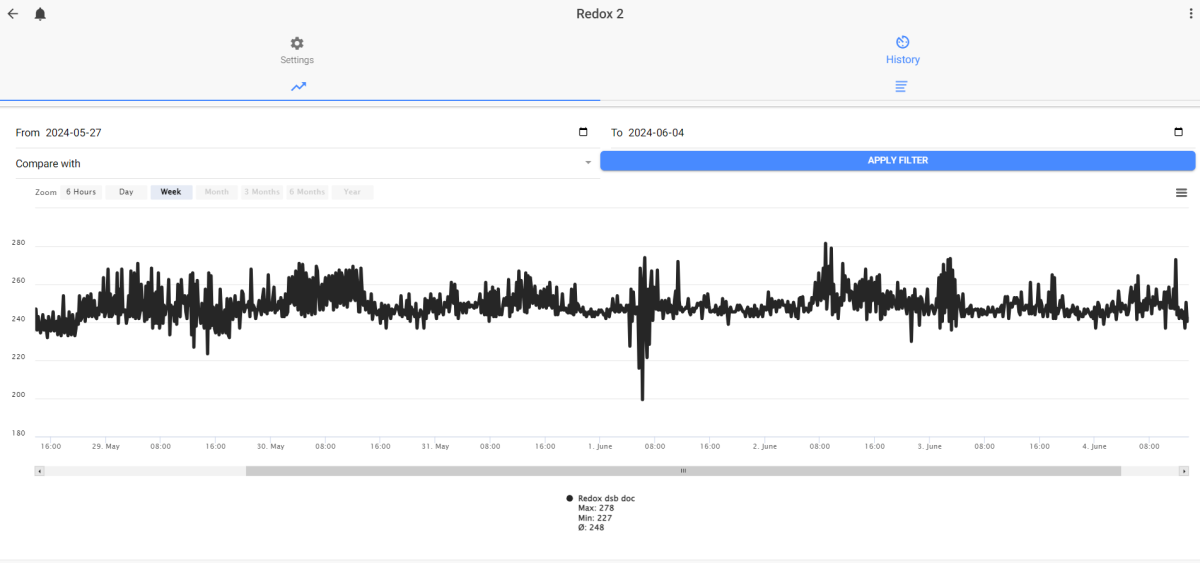This screenshot has height=563, width=1200.
Task: Open the notifications bell
Action: (40, 14)
